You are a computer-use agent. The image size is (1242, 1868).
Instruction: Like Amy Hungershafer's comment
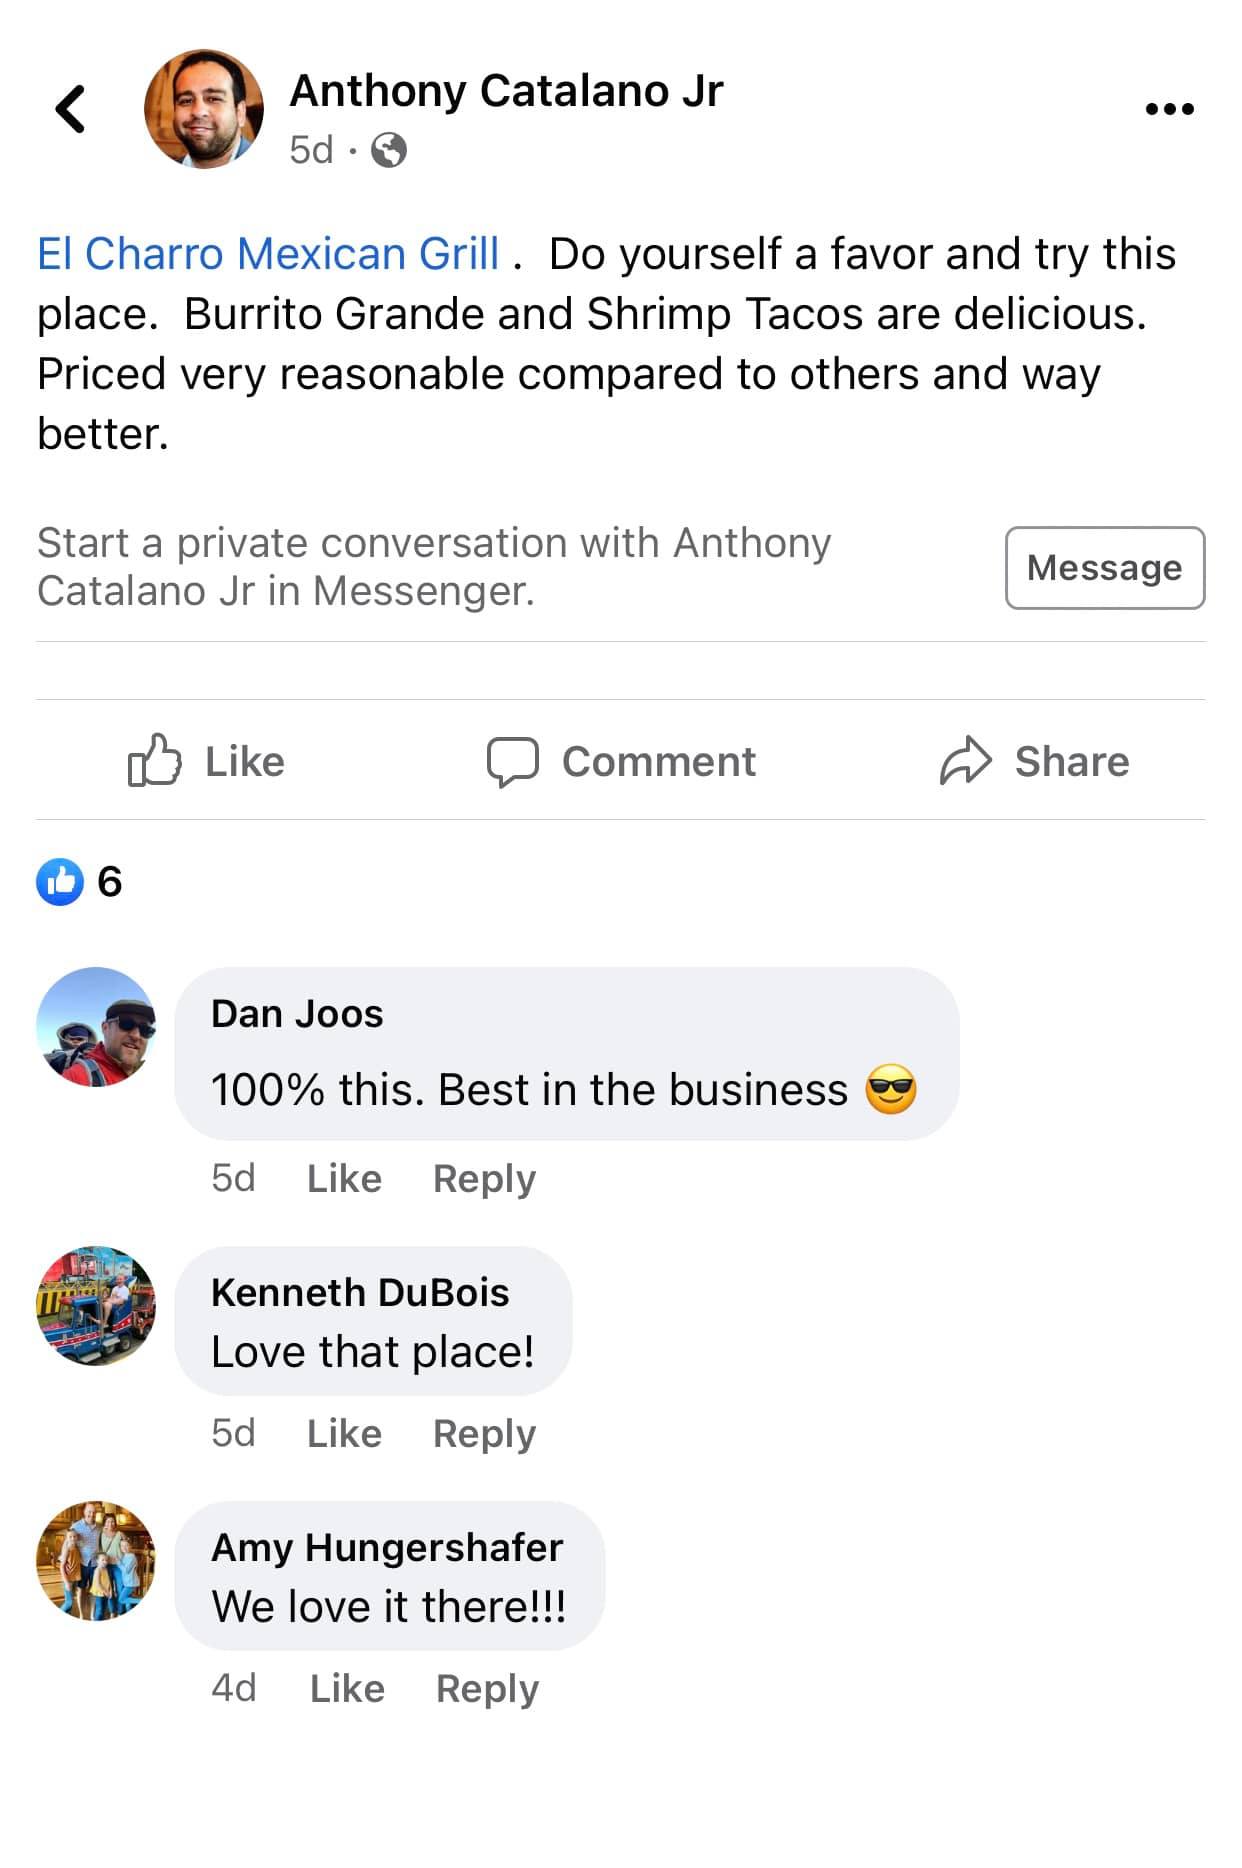[x=347, y=1689]
